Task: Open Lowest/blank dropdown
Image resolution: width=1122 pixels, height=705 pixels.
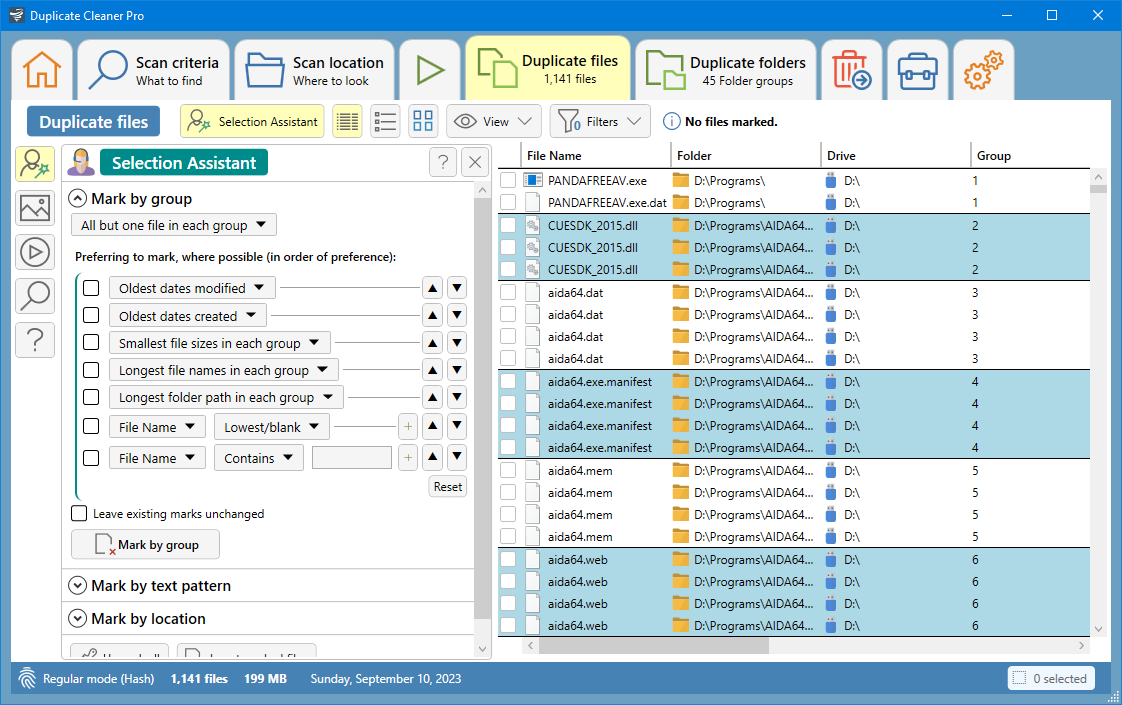Action: (272, 427)
